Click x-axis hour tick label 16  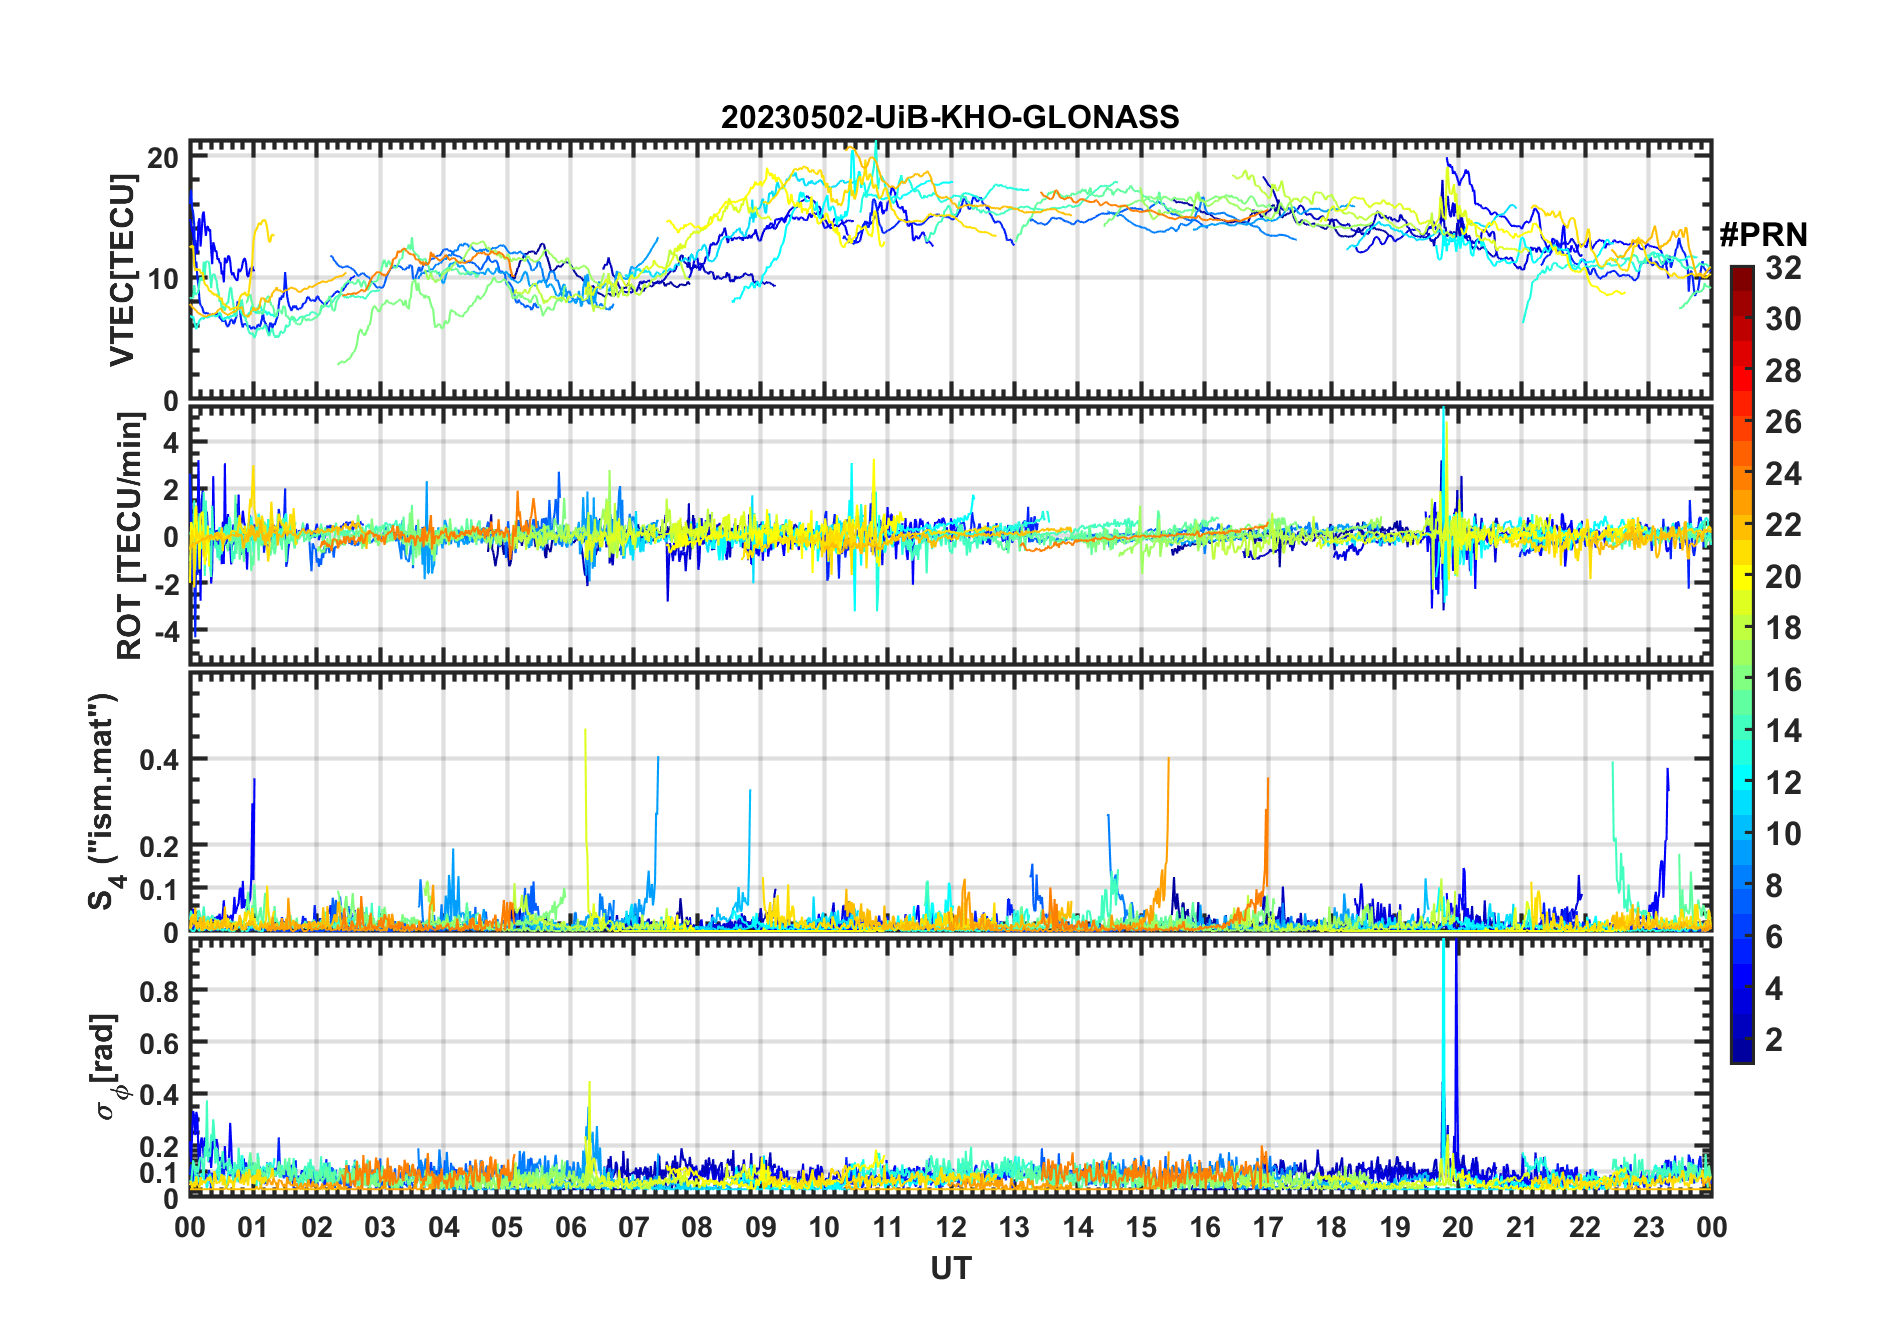[1205, 1227]
